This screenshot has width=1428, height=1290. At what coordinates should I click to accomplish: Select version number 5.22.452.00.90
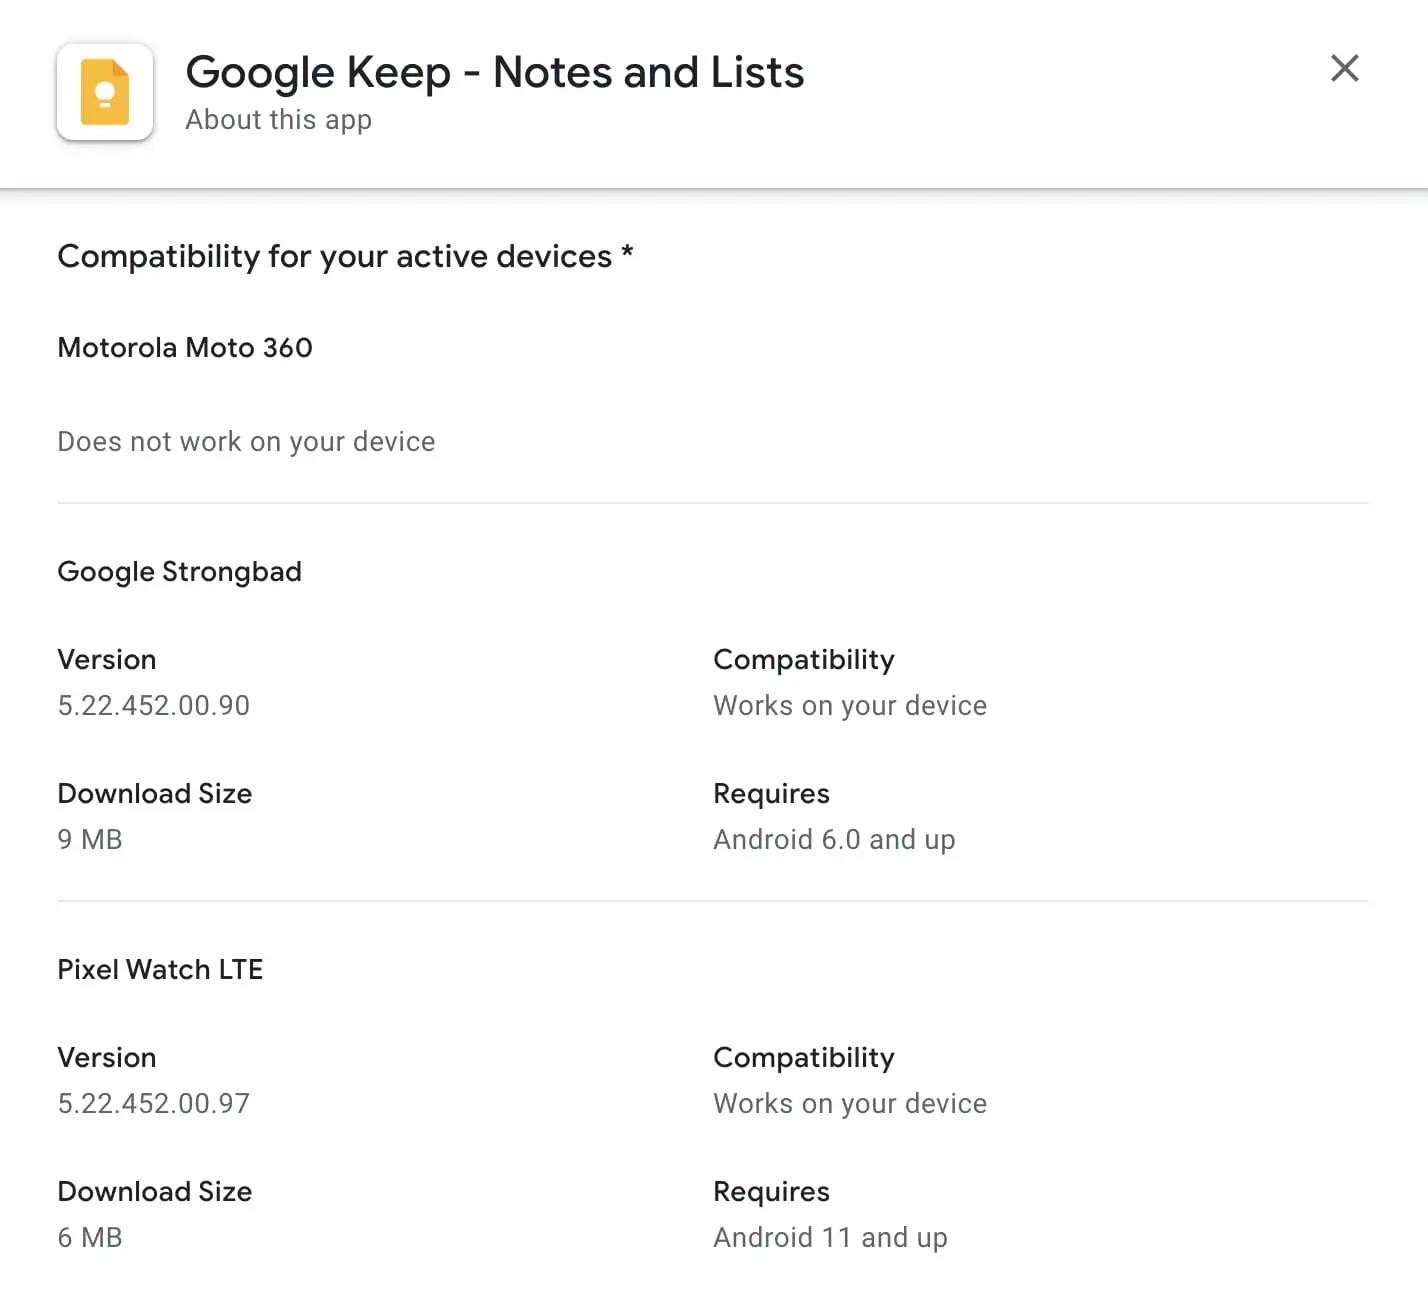pyautogui.click(x=153, y=705)
